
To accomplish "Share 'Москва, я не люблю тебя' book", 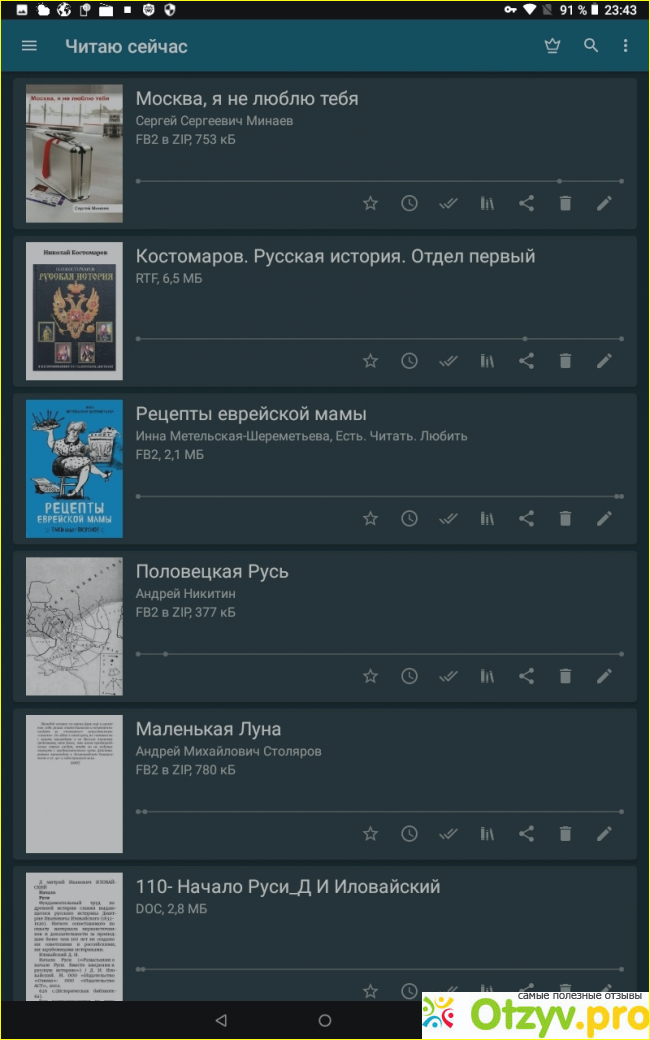I will [526, 204].
